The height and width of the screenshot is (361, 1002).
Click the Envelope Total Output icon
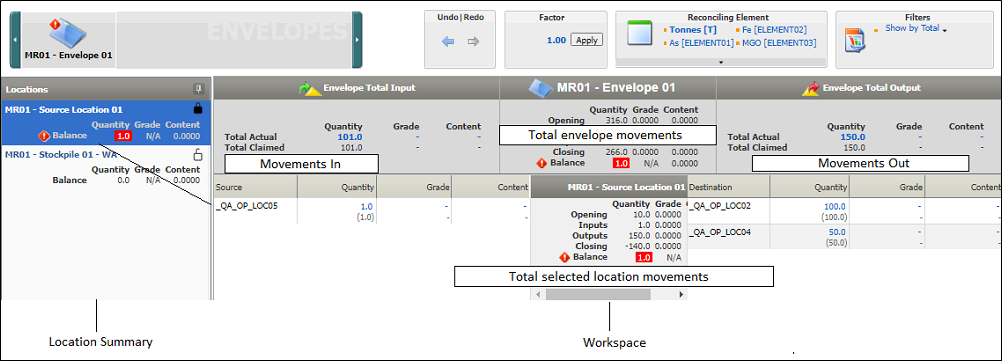811,89
